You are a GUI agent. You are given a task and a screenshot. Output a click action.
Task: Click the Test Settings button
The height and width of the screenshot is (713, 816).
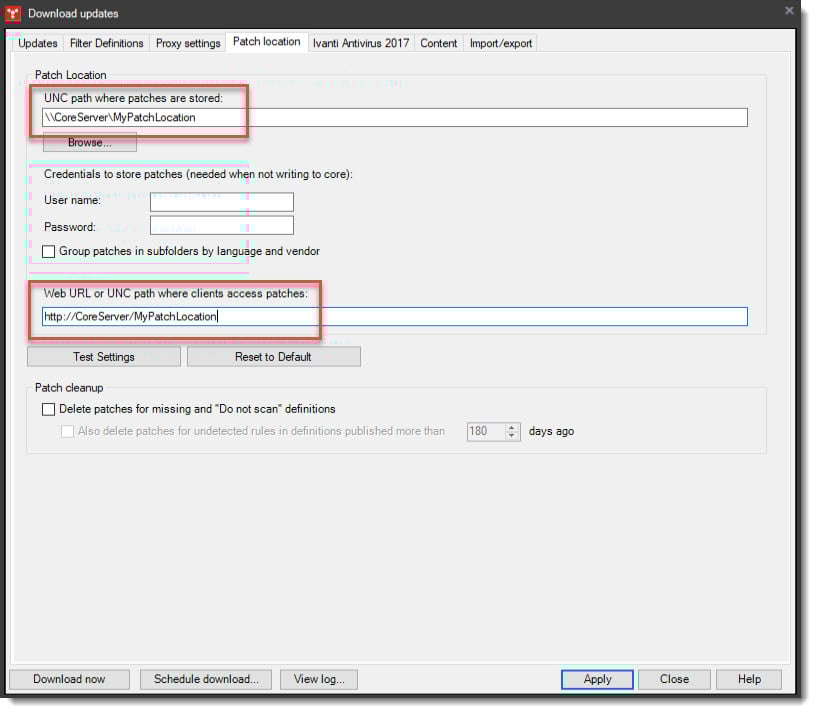pos(104,357)
